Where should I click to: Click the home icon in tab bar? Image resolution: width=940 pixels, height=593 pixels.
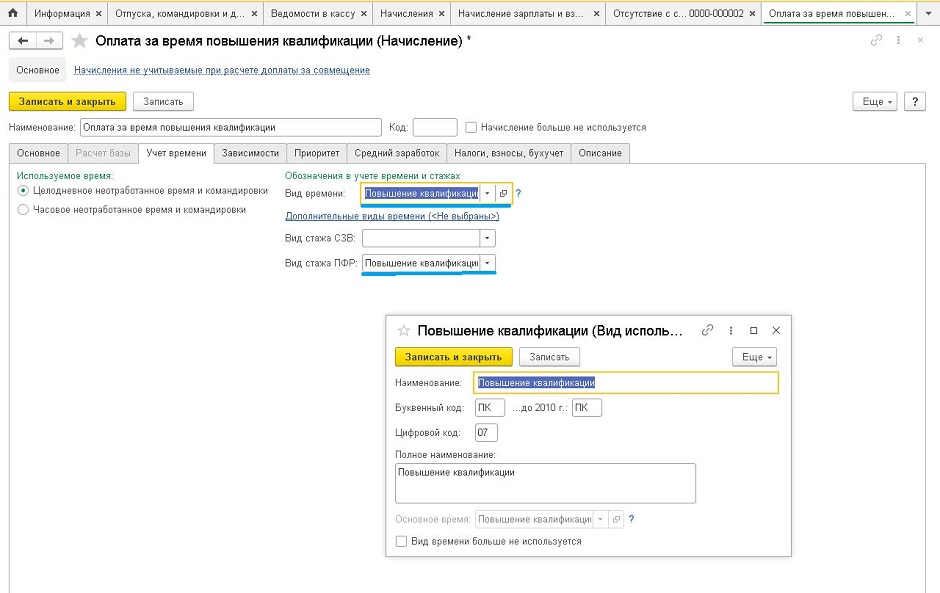(x=13, y=14)
